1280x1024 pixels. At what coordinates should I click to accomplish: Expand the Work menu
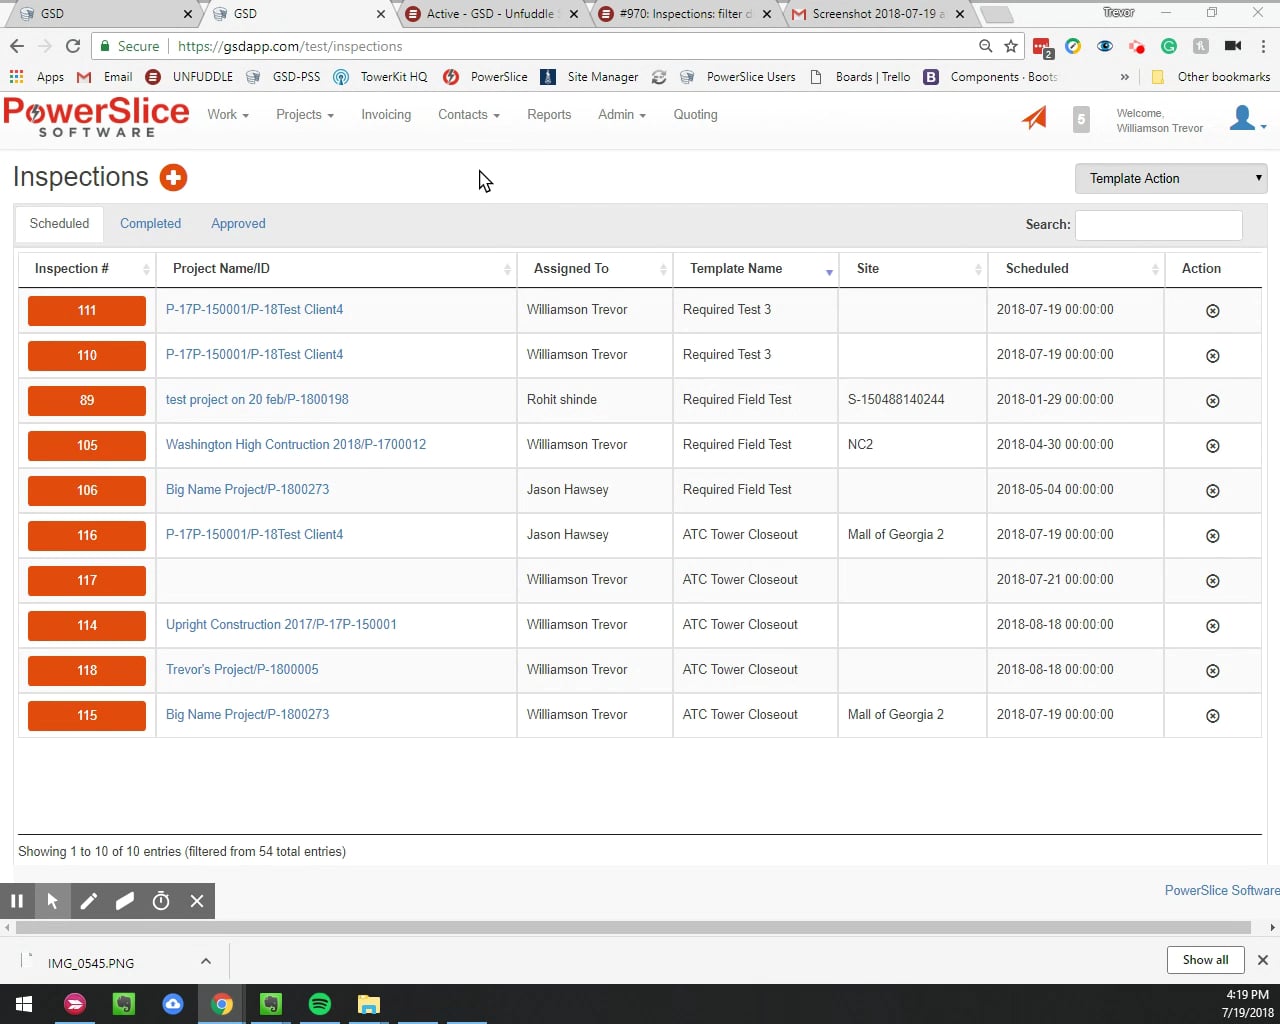point(228,114)
